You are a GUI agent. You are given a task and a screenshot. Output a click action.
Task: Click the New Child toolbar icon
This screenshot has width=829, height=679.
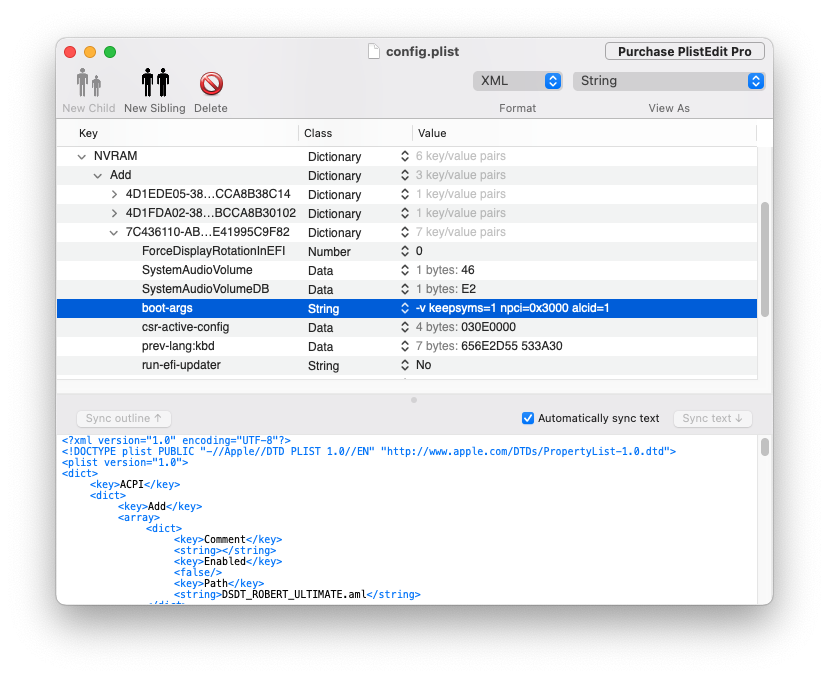(88, 83)
